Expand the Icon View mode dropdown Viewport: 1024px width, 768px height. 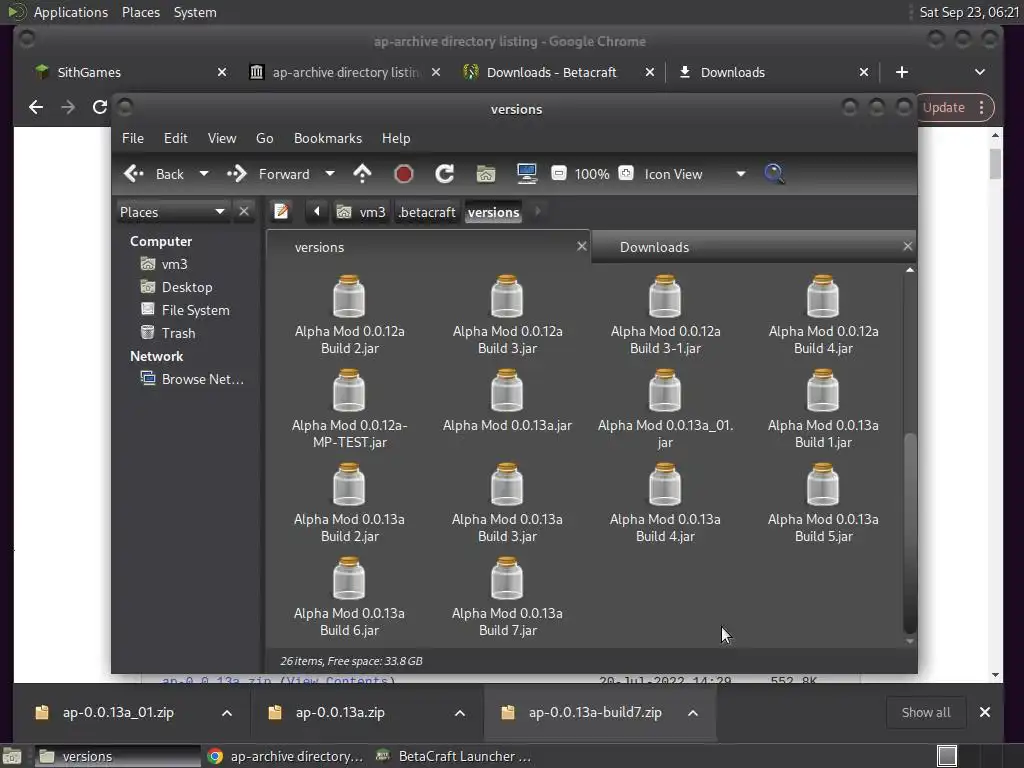click(740, 174)
